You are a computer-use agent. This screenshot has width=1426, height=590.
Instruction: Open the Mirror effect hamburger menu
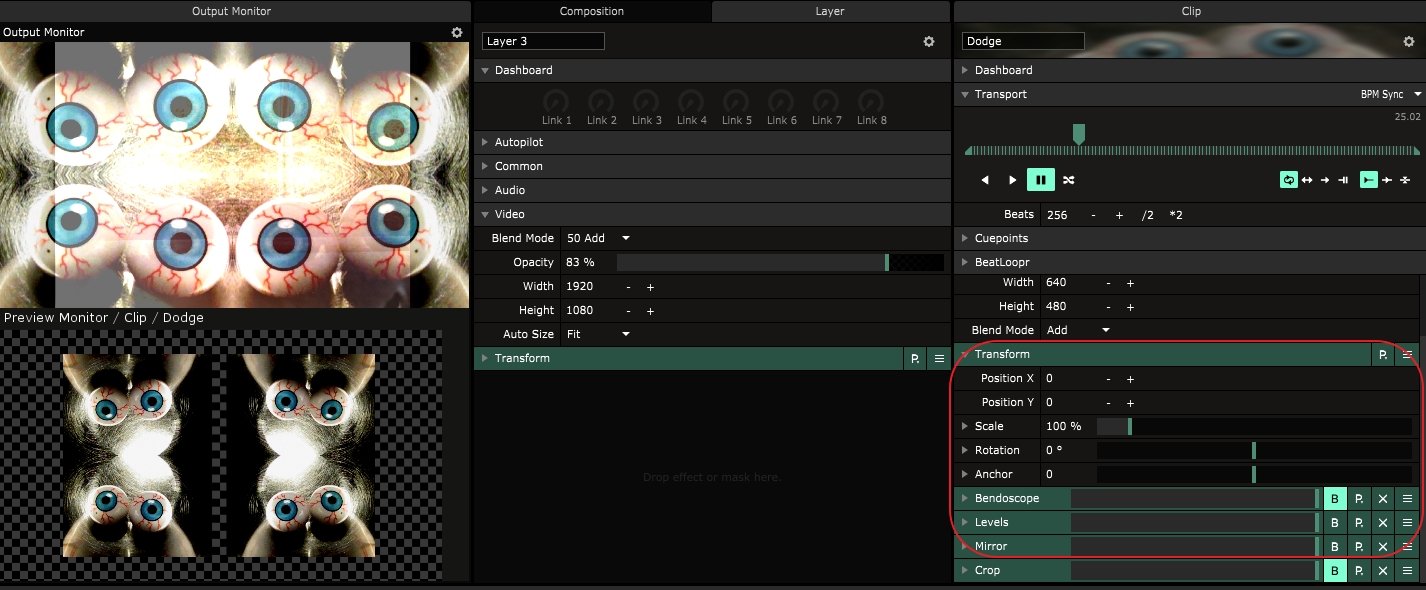point(1407,546)
